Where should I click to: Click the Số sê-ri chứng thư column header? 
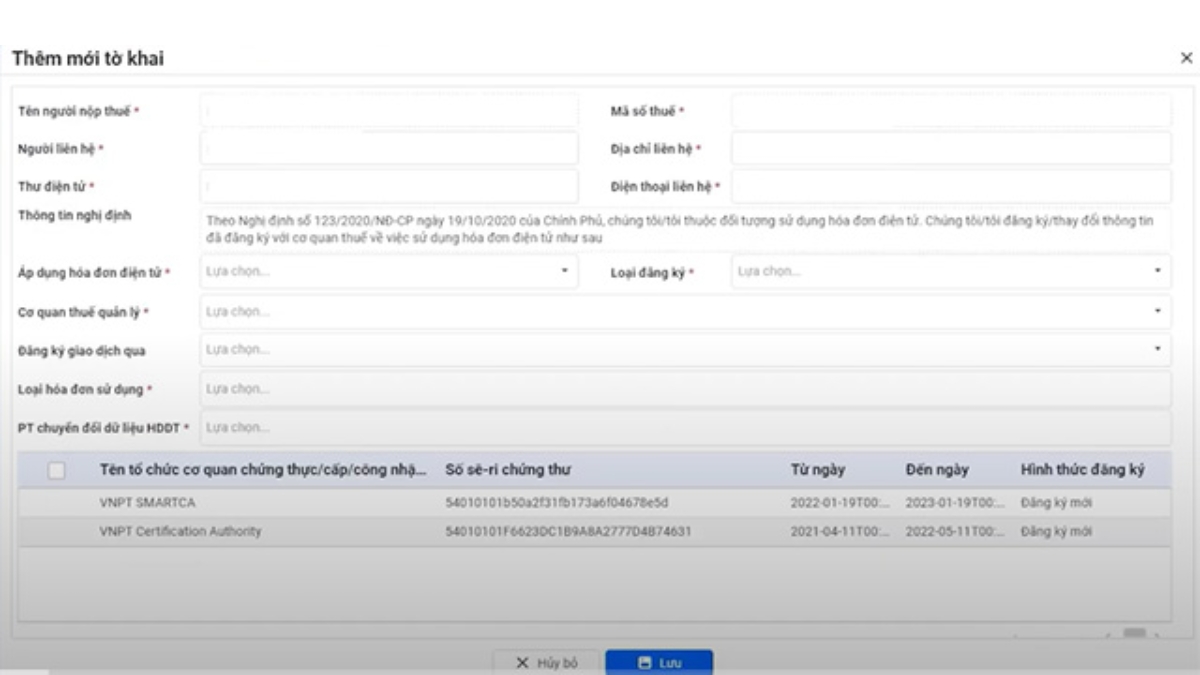pos(508,470)
